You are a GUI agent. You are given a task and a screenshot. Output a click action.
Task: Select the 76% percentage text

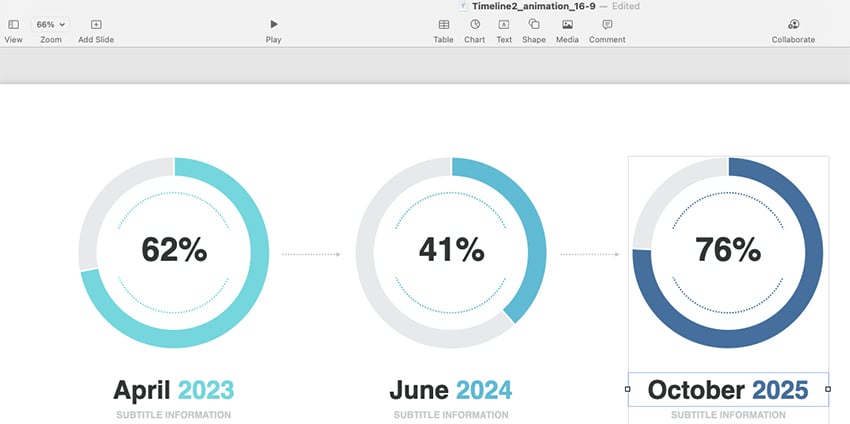pos(728,250)
